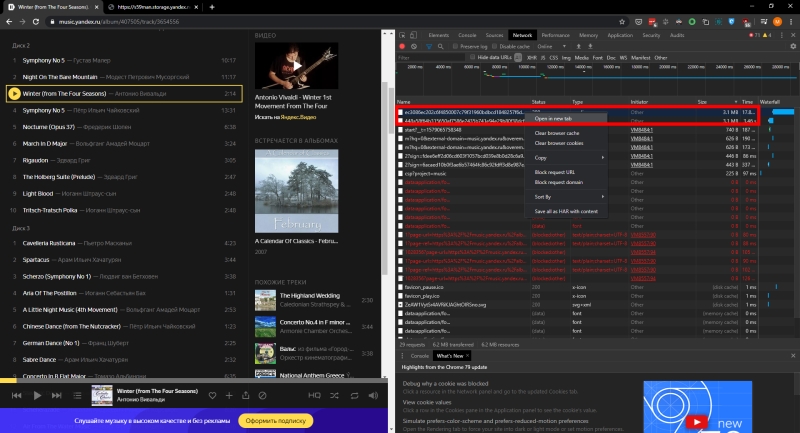Select Block request URL
Screen dimensions: 800x433
point(566,172)
